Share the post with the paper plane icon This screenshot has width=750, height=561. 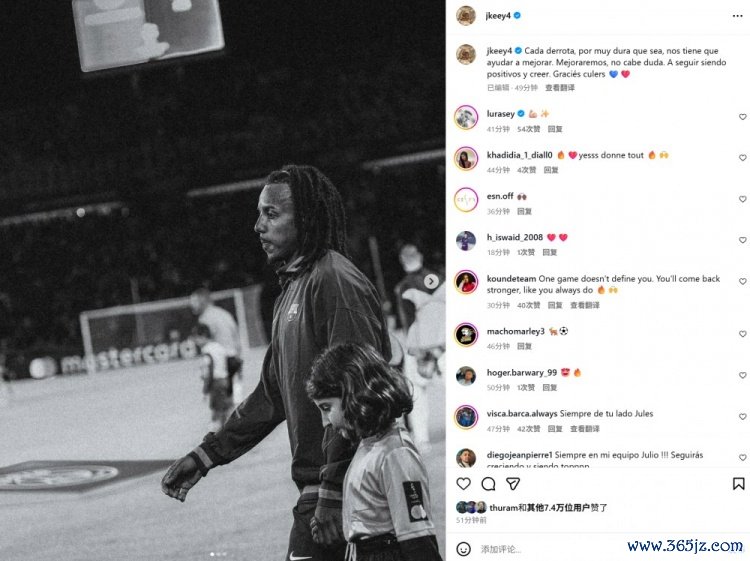tap(513, 484)
